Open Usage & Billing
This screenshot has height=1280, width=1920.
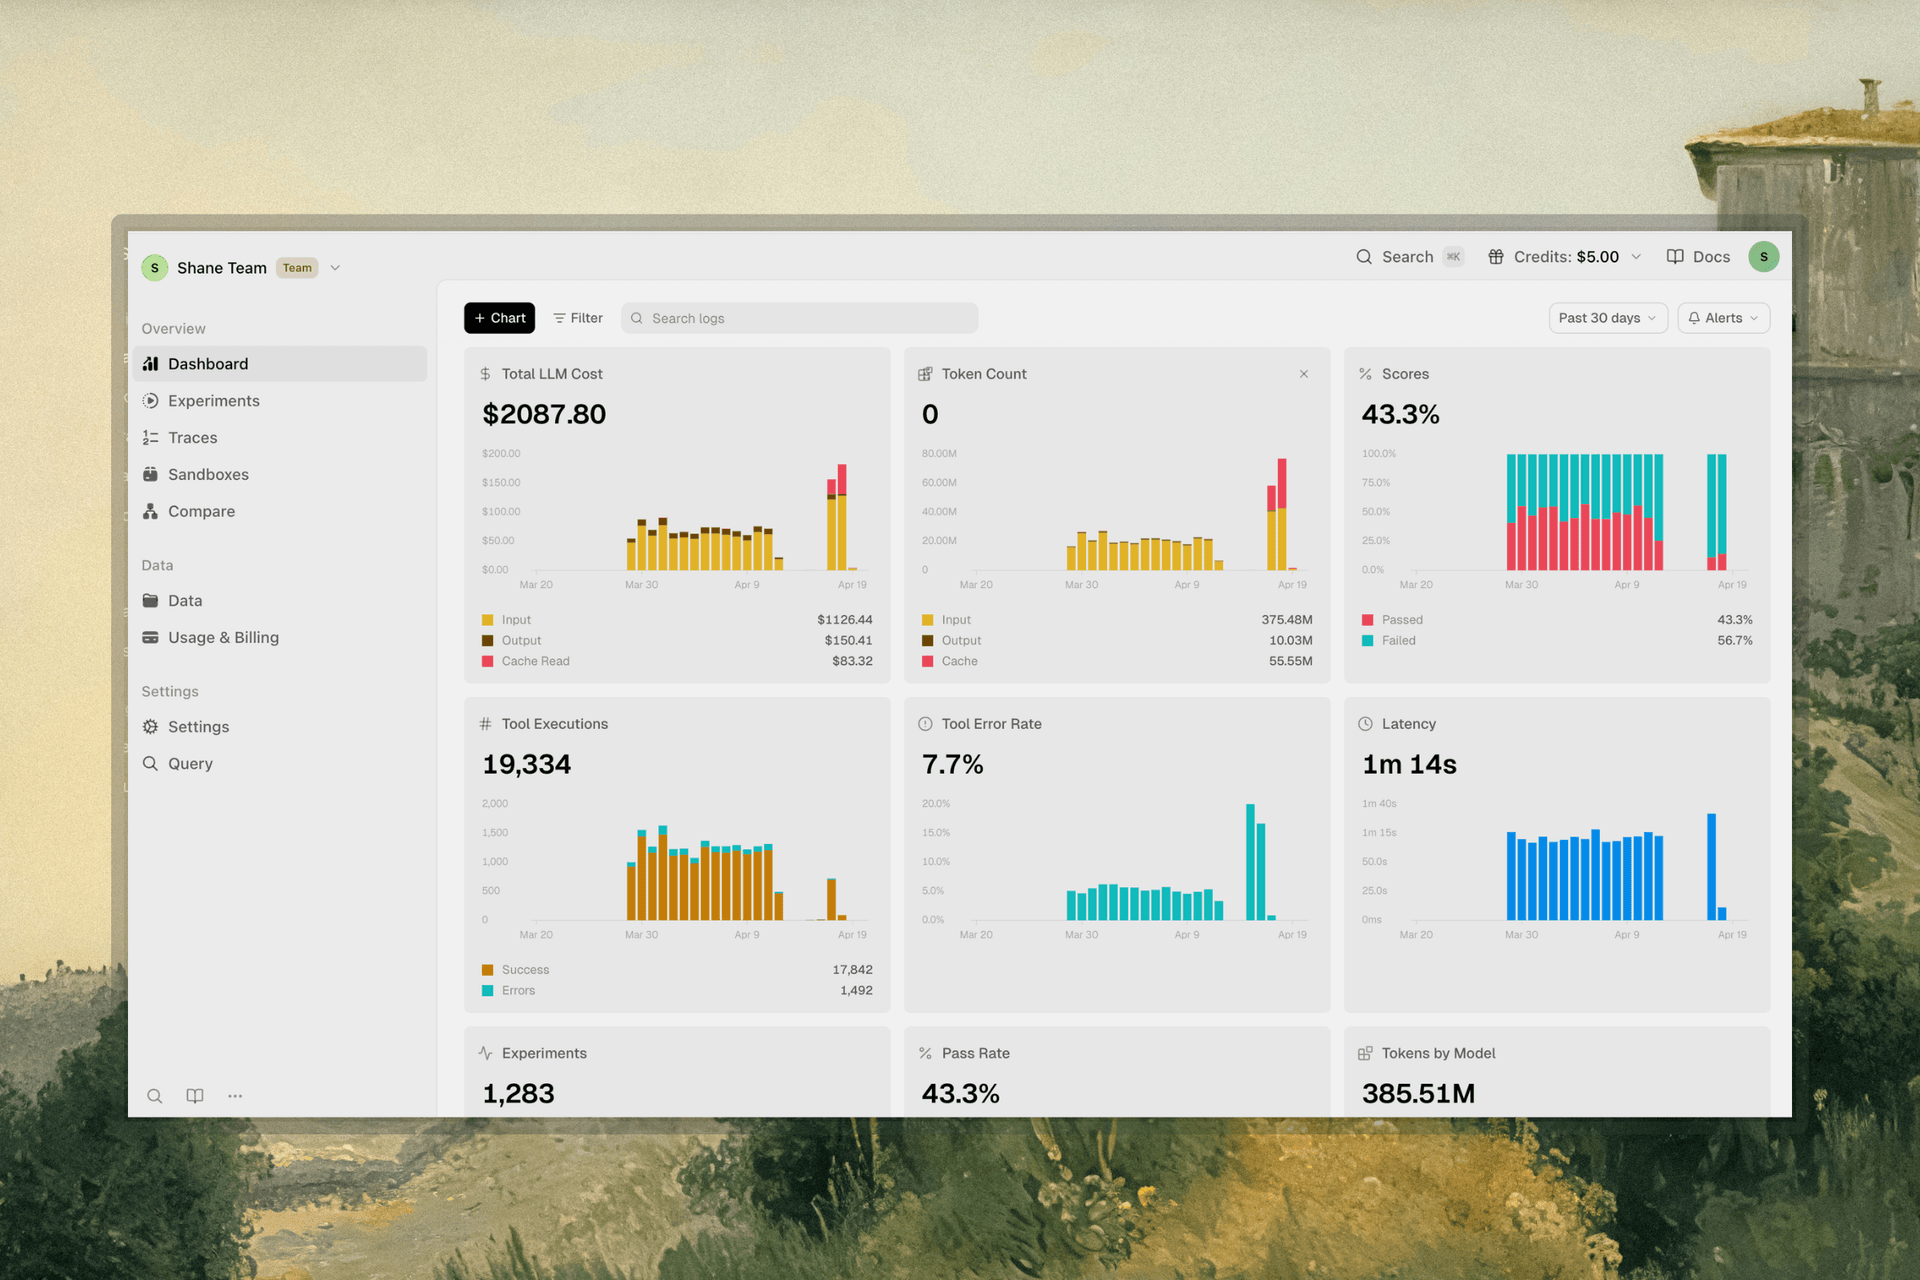(x=223, y=637)
